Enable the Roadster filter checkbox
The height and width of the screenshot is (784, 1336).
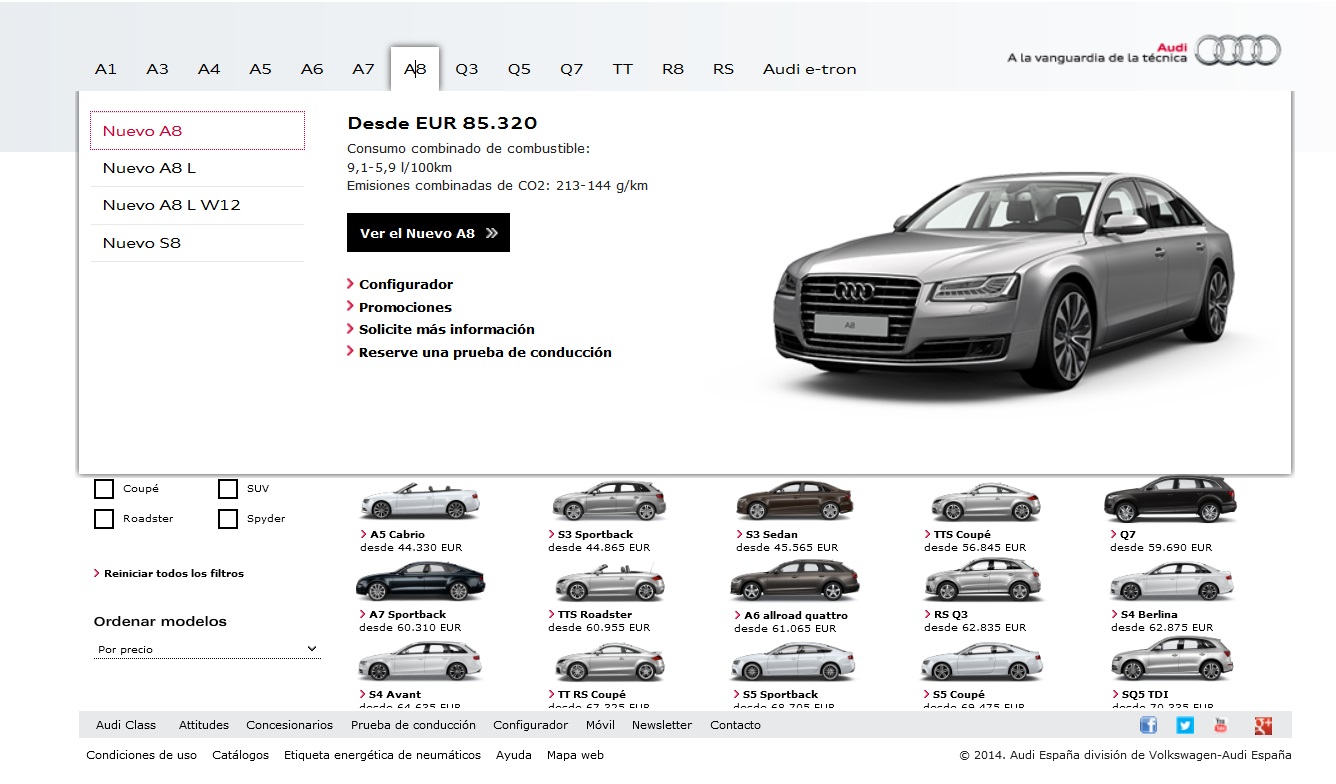[104, 519]
